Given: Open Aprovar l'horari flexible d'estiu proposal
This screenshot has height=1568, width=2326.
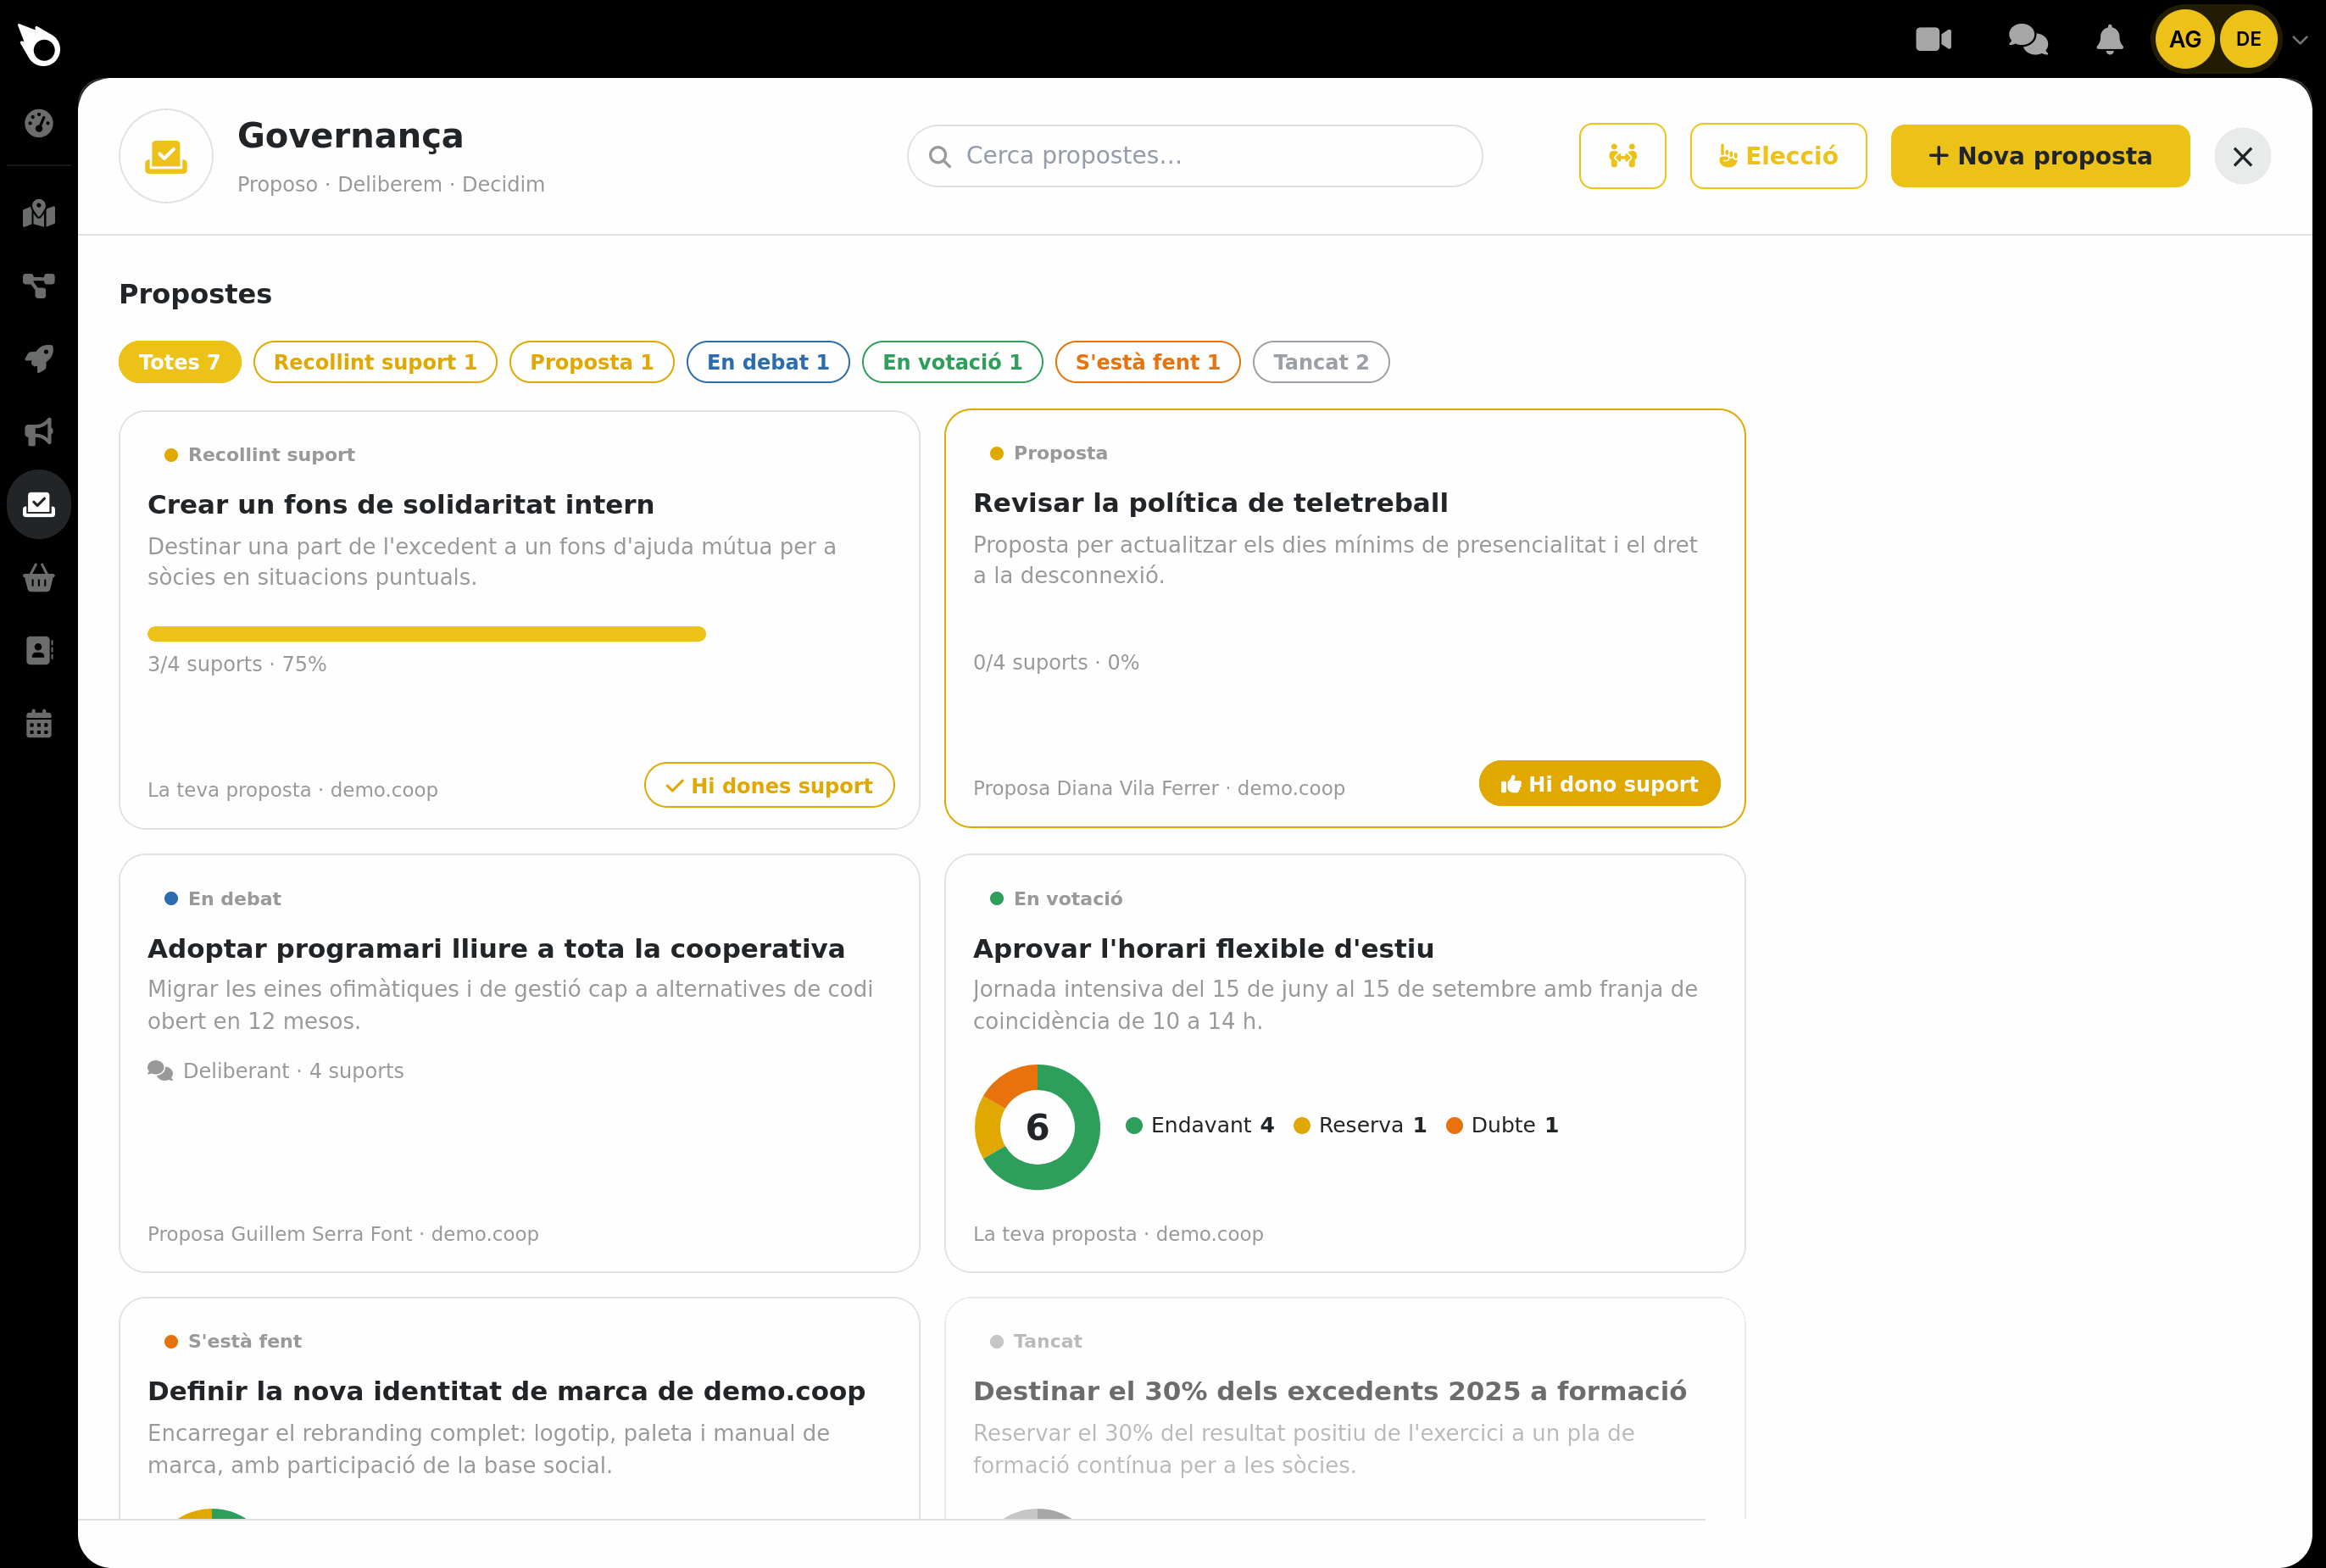Looking at the screenshot, I should [1203, 948].
